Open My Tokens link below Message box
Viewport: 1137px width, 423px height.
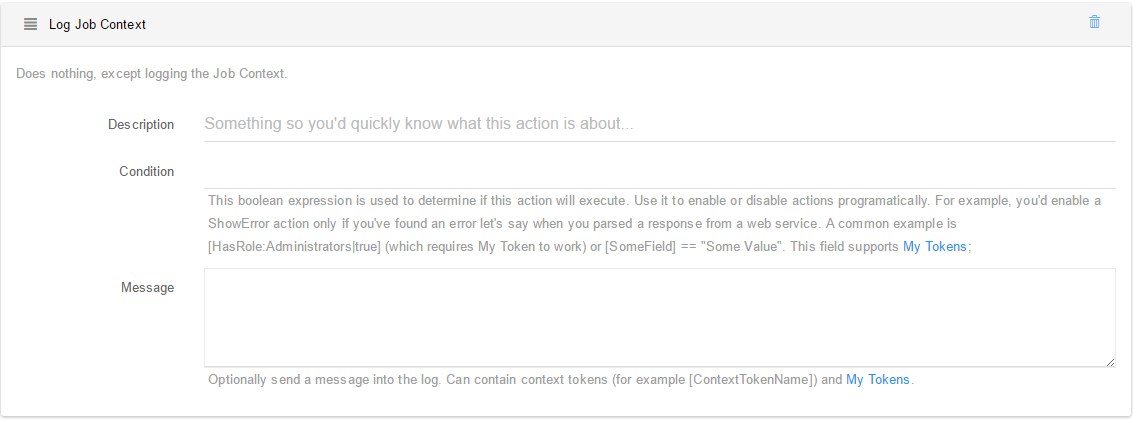[877, 379]
